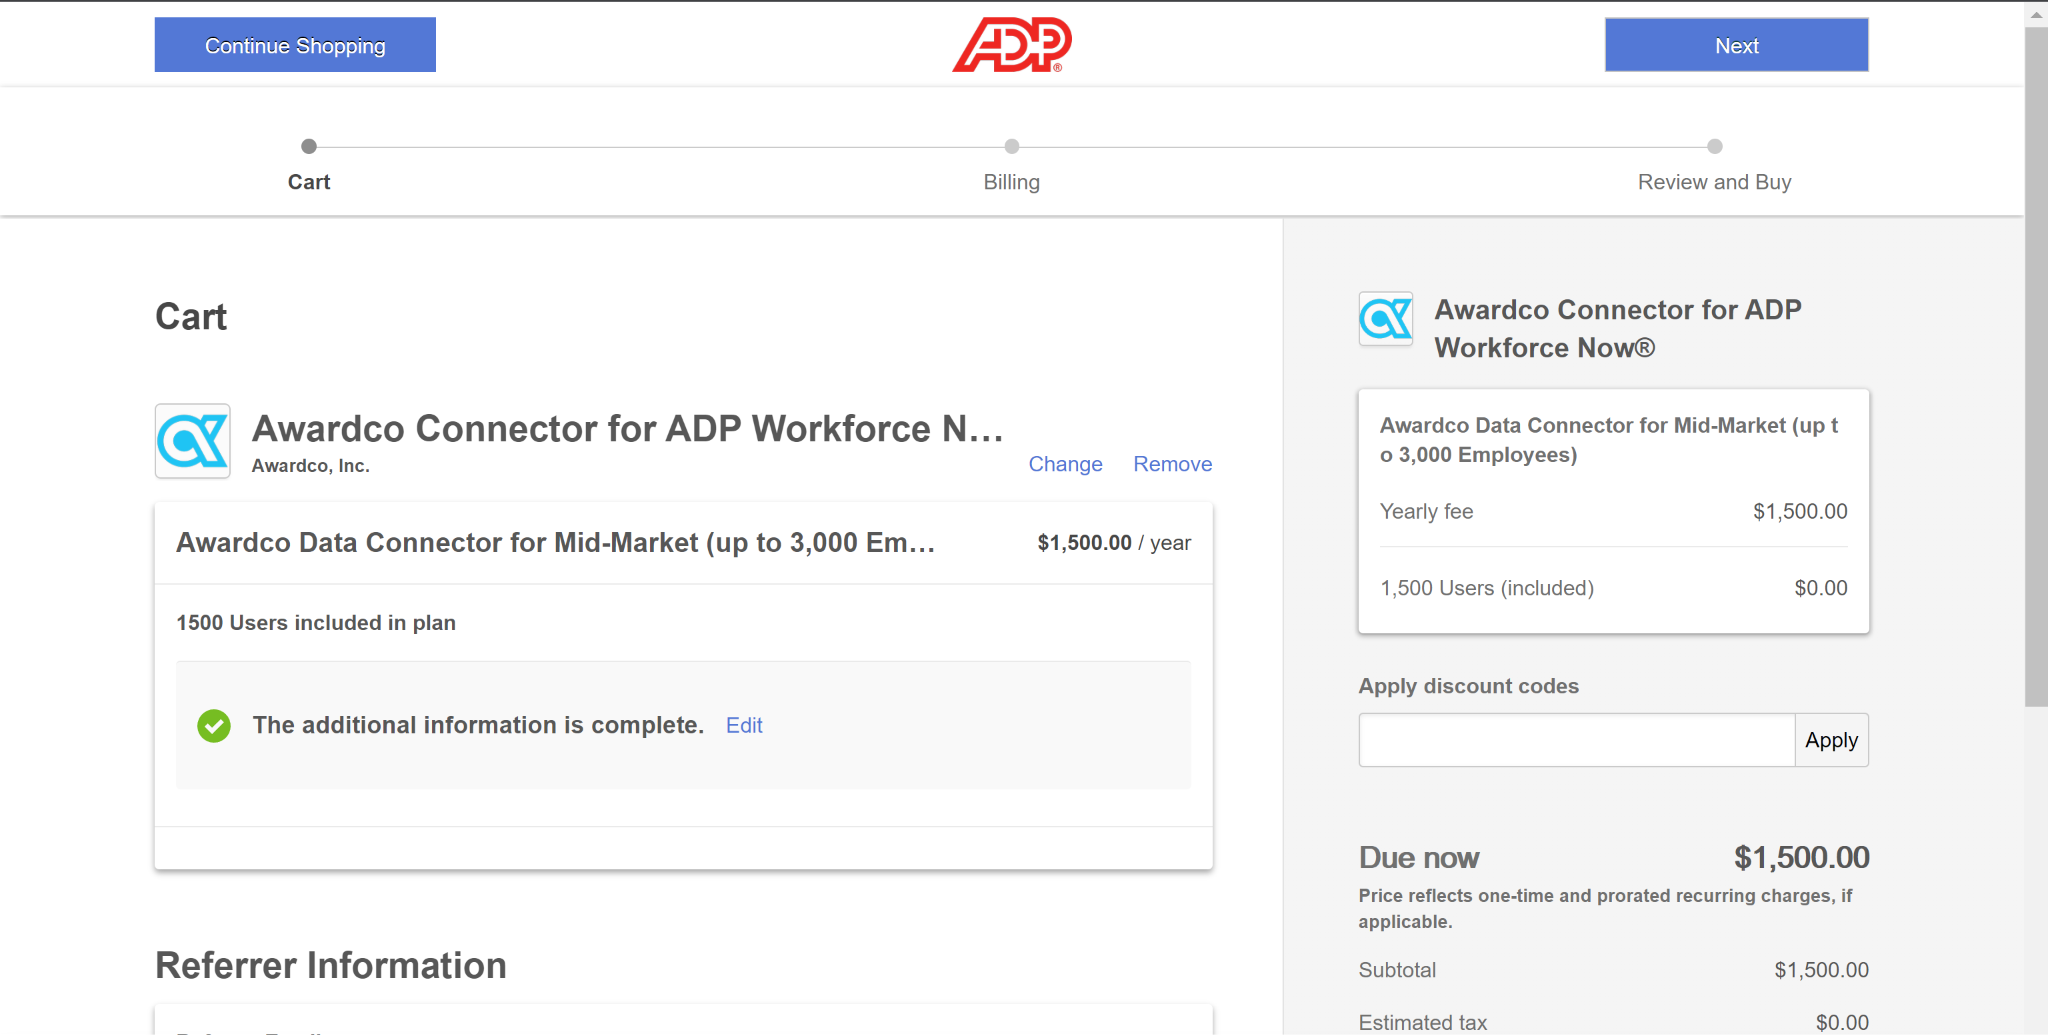Switch to the Billing step
This screenshot has height=1035, width=2048.
pyautogui.click(x=1011, y=182)
